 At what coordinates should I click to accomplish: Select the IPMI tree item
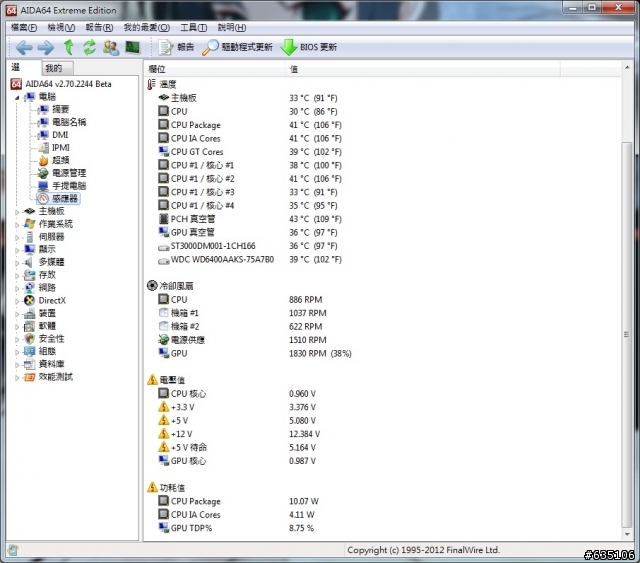pyautogui.click(x=60, y=147)
